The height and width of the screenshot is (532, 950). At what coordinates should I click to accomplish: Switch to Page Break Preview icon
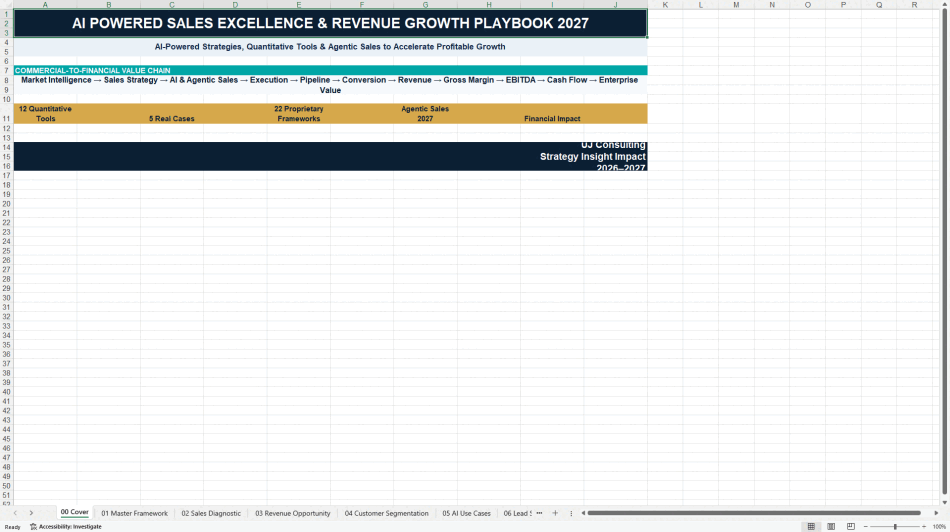pos(851,527)
